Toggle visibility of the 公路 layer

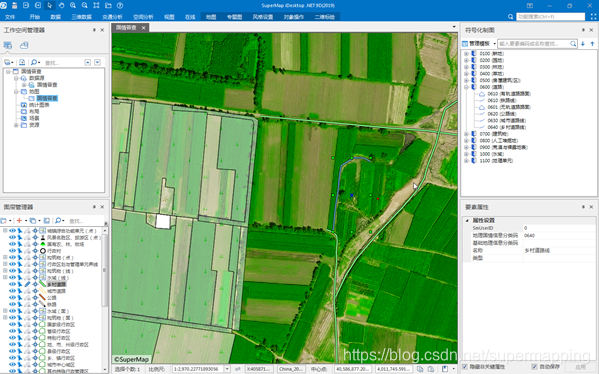[12, 298]
